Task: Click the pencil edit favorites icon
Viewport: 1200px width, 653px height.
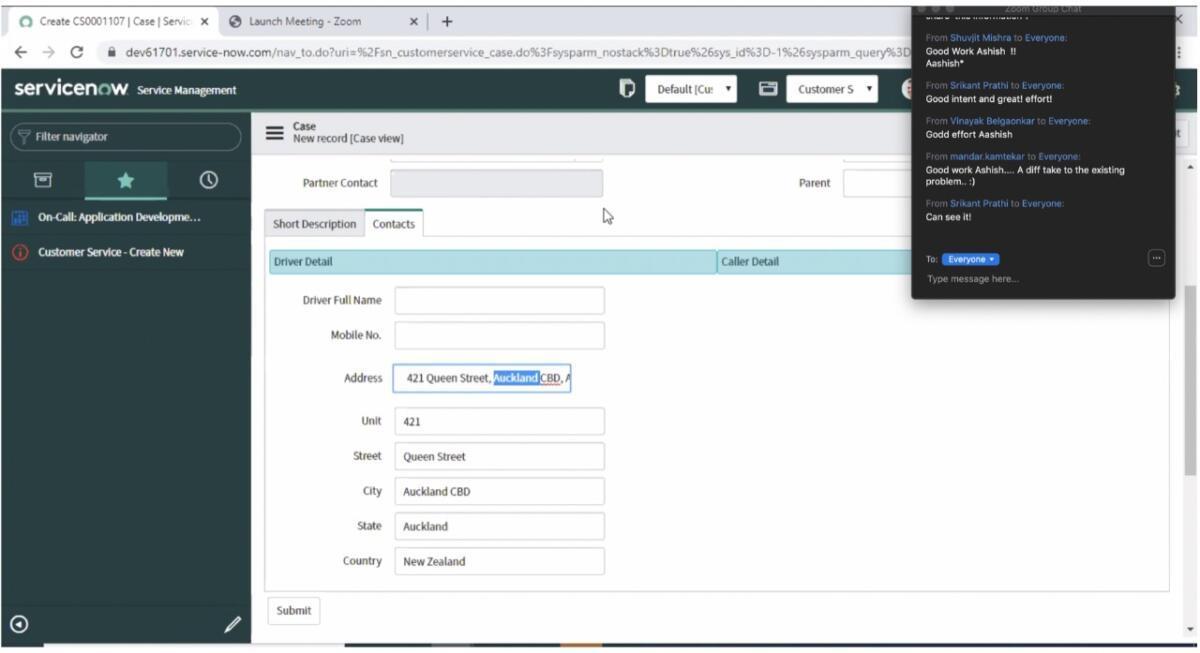Action: 232,624
